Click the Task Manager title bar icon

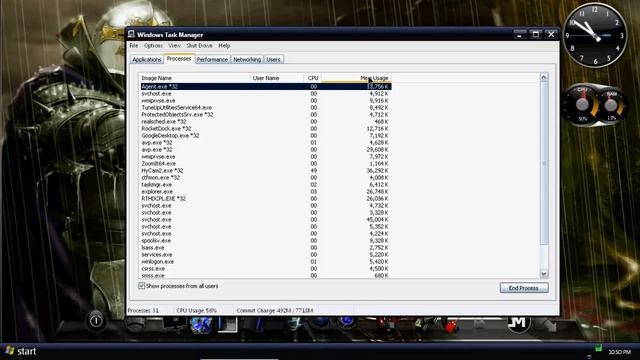pyautogui.click(x=131, y=34)
